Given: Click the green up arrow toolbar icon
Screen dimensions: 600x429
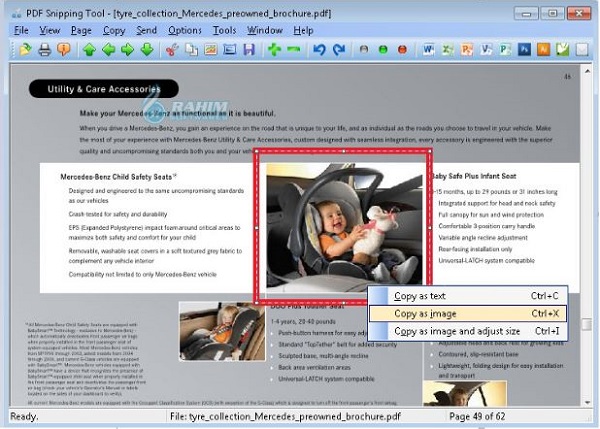Looking at the screenshot, I should coord(90,50).
